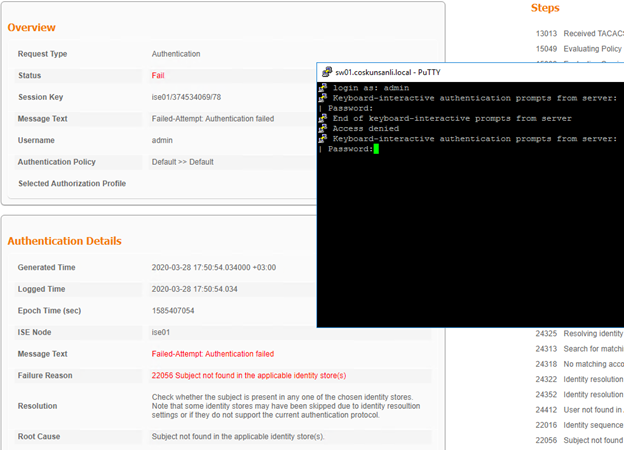Click the PuTTY title 'sw01.coskunsanli.local - PuTTY'

pos(388,72)
